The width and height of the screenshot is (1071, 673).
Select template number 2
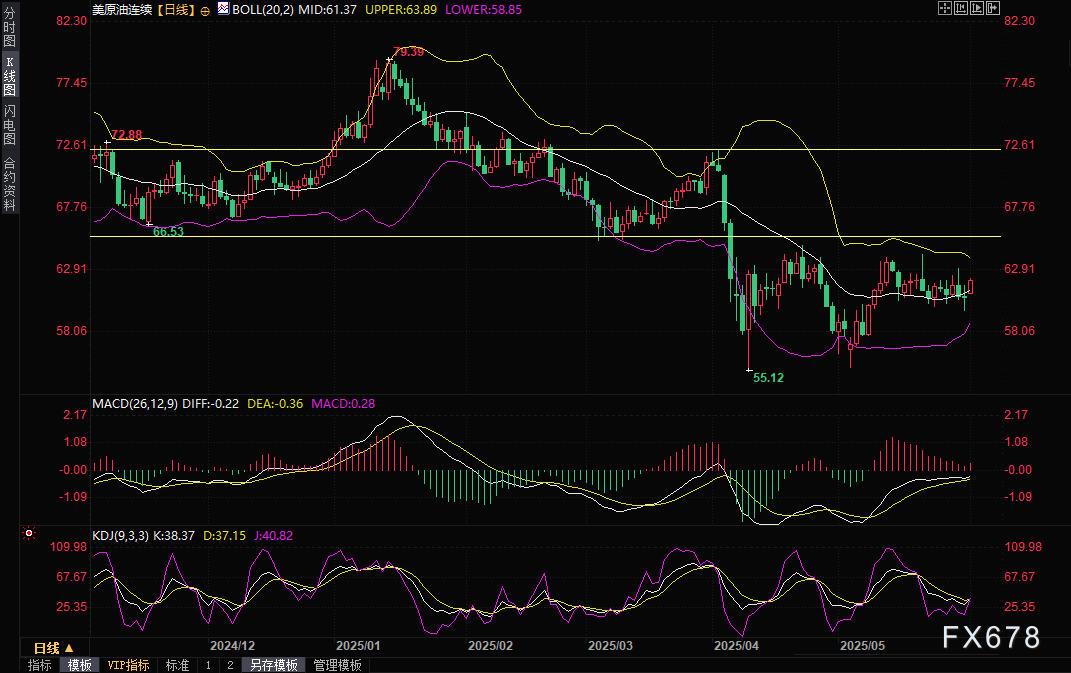229,665
